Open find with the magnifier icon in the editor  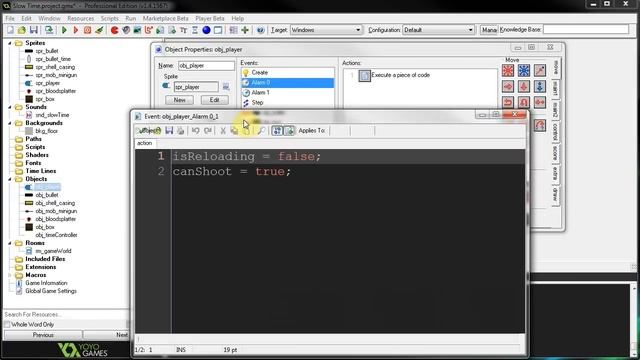pos(262,131)
